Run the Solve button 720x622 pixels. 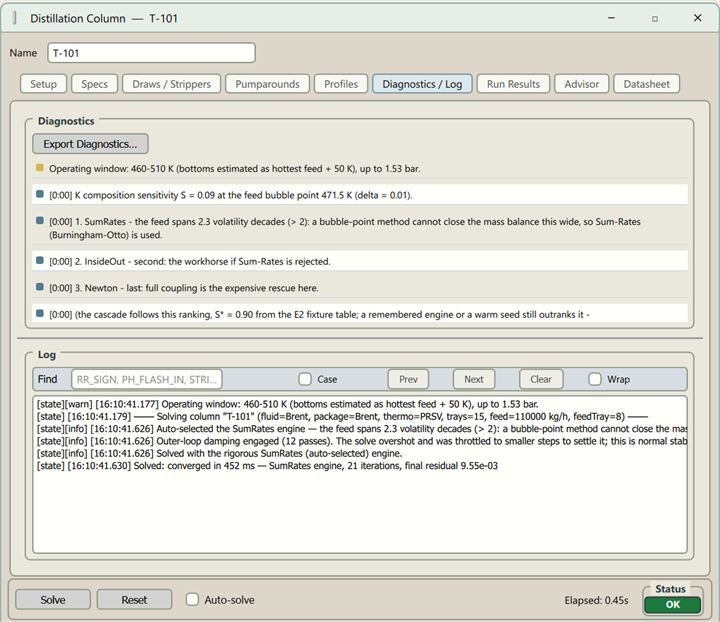coord(53,600)
